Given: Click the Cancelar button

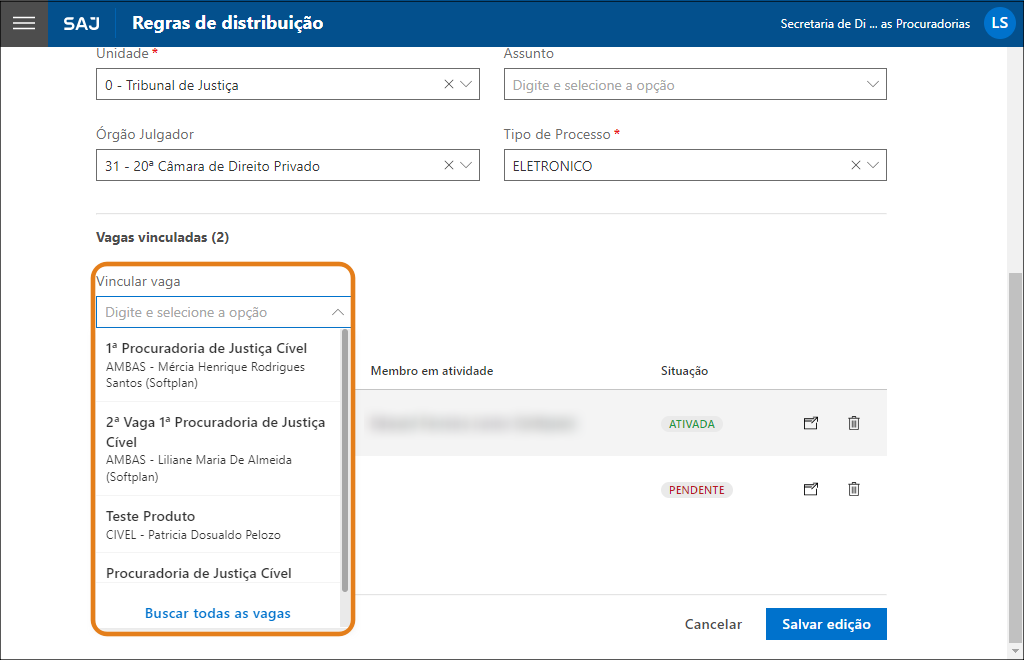Looking at the screenshot, I should pos(713,624).
